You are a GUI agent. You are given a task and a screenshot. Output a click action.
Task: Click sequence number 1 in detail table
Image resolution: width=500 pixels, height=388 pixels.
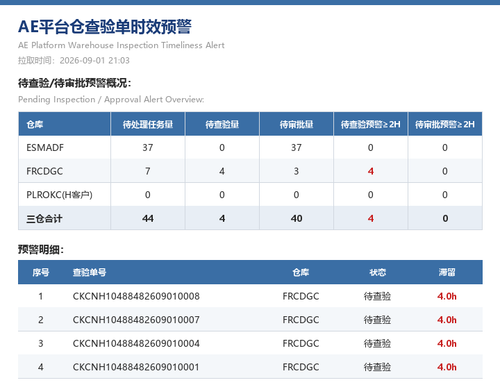(x=41, y=296)
